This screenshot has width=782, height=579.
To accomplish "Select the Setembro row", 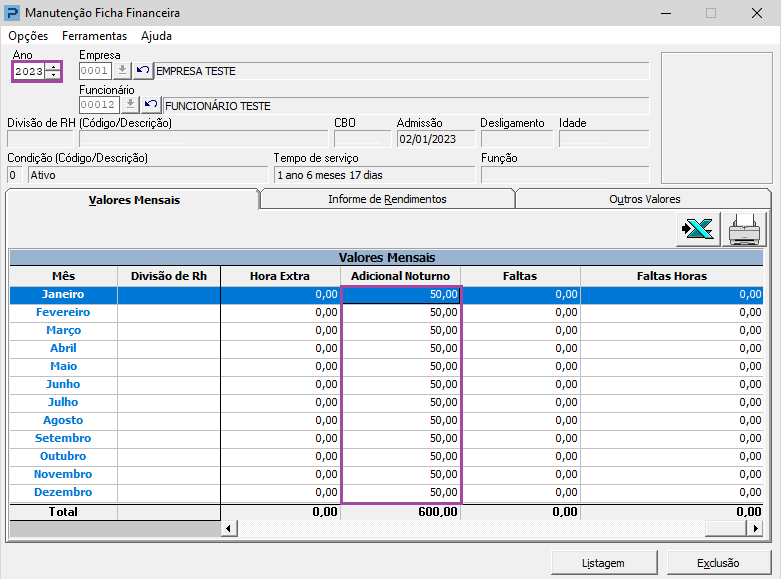I will pyautogui.click(x=387, y=438).
